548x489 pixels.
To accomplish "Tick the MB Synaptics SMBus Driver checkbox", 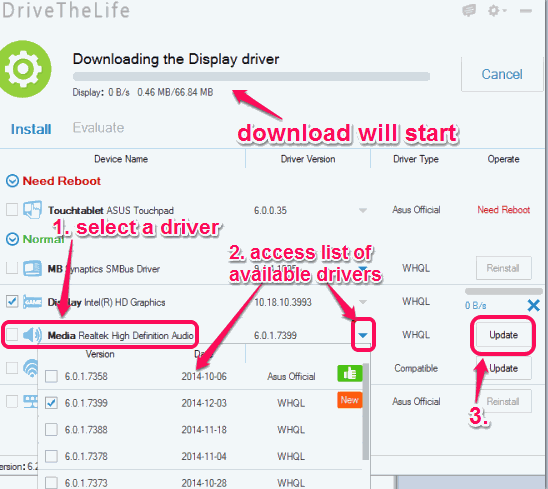I will pyautogui.click(x=12, y=268).
